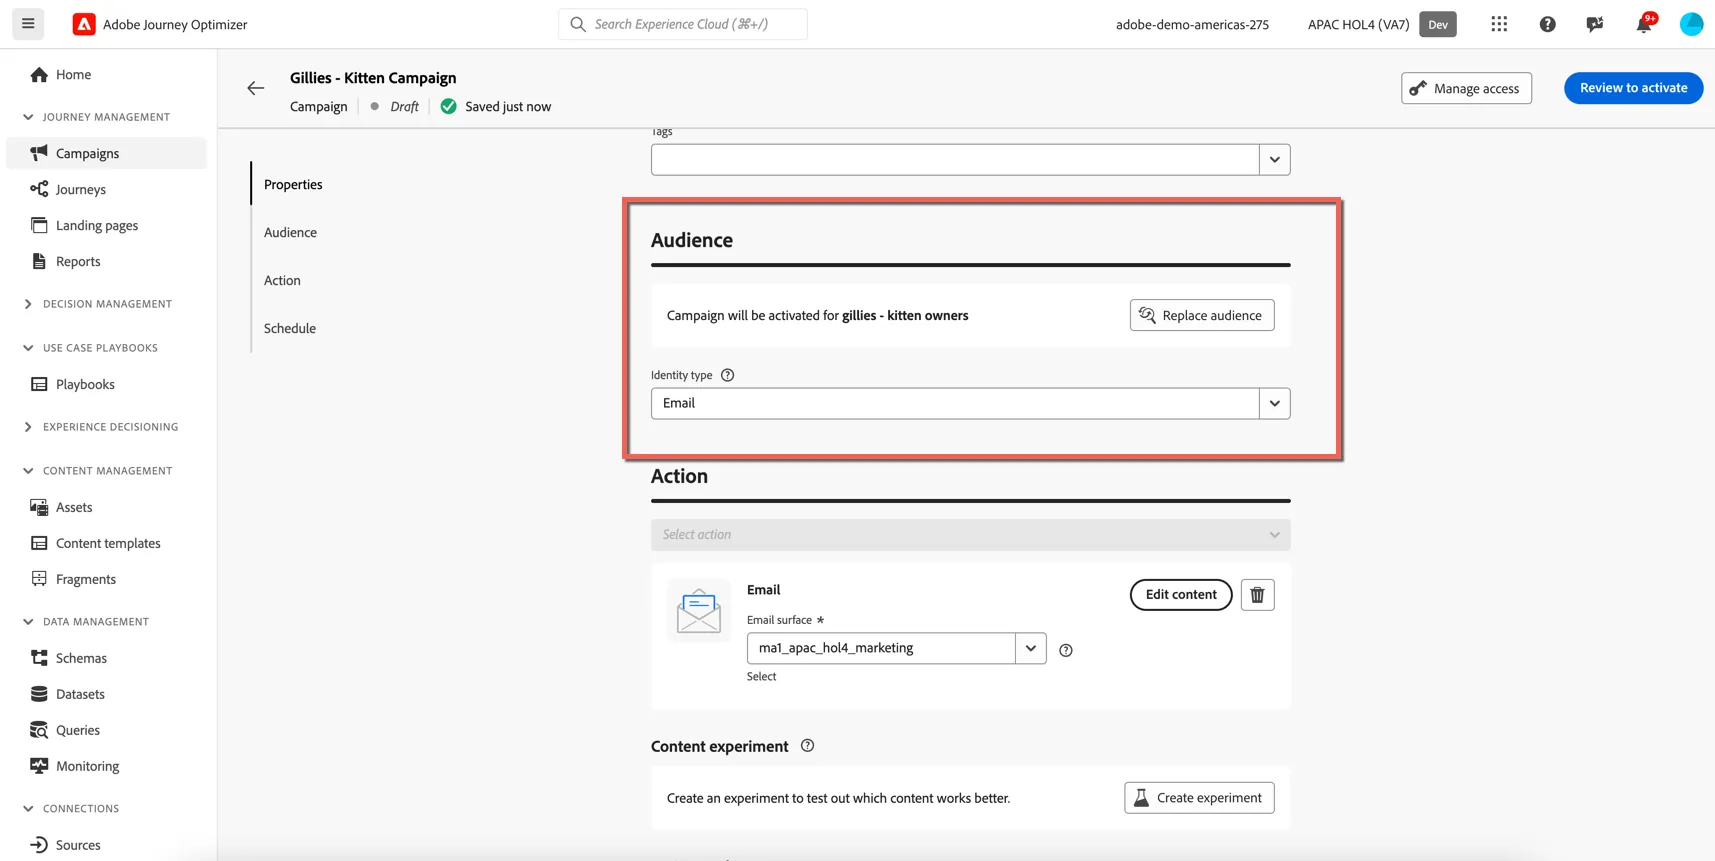Click the Email envelope icon
The width and height of the screenshot is (1715, 861).
pyautogui.click(x=698, y=610)
